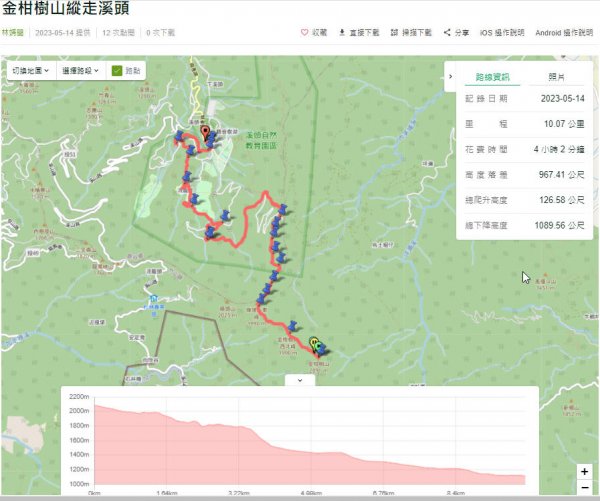Zoom in the map with plus

tap(584, 472)
